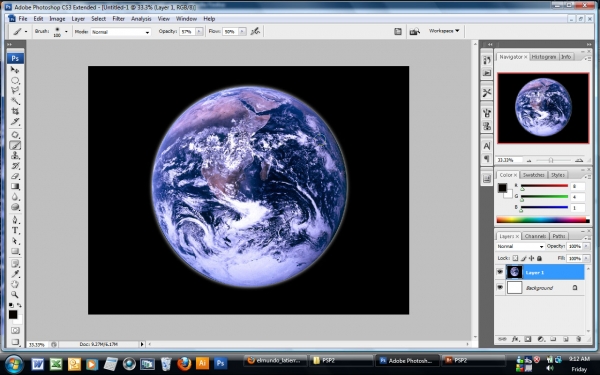Open the layer Opacity arrow in Layers panel
Viewport: 600px width, 375px height.
coord(587,246)
